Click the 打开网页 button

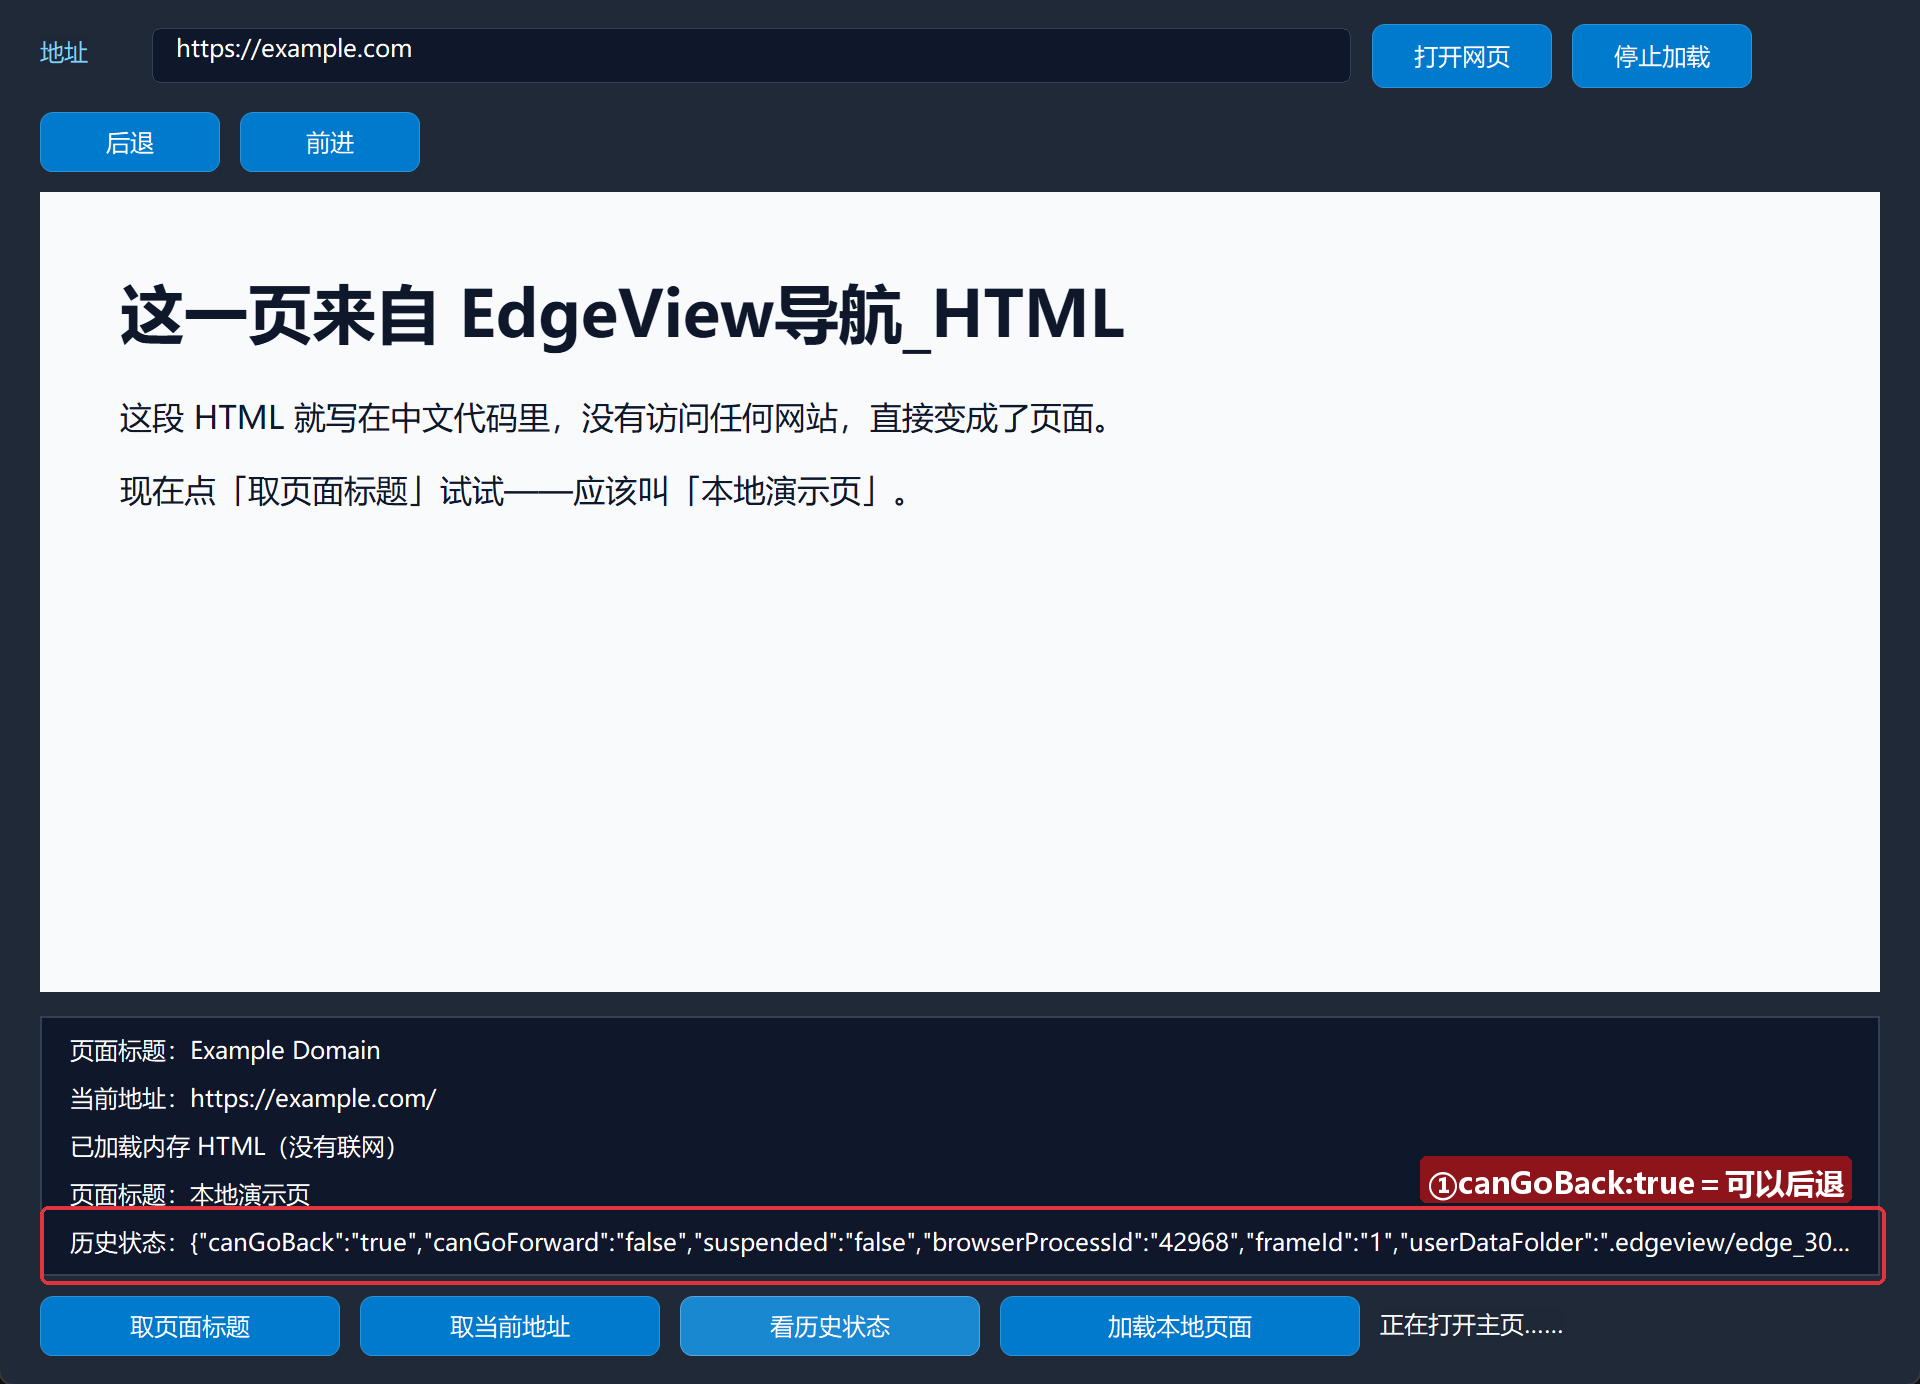pyautogui.click(x=1461, y=56)
